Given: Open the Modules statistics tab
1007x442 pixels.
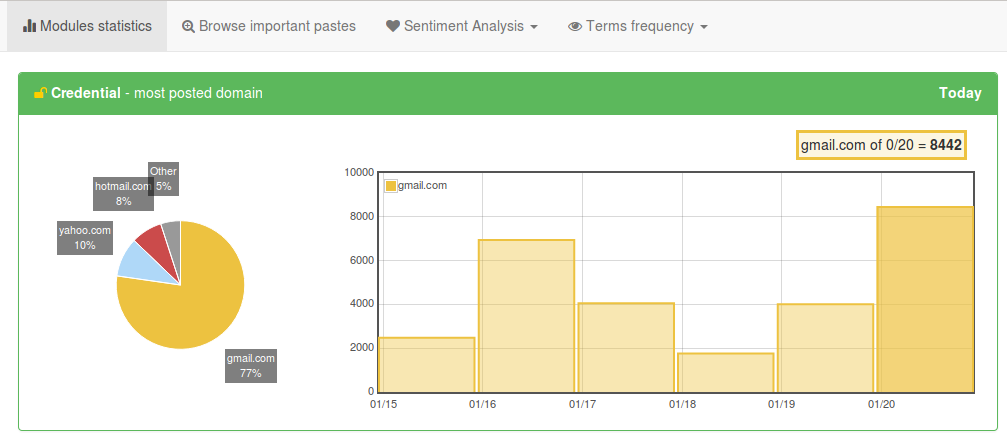Looking at the screenshot, I should 87,26.
